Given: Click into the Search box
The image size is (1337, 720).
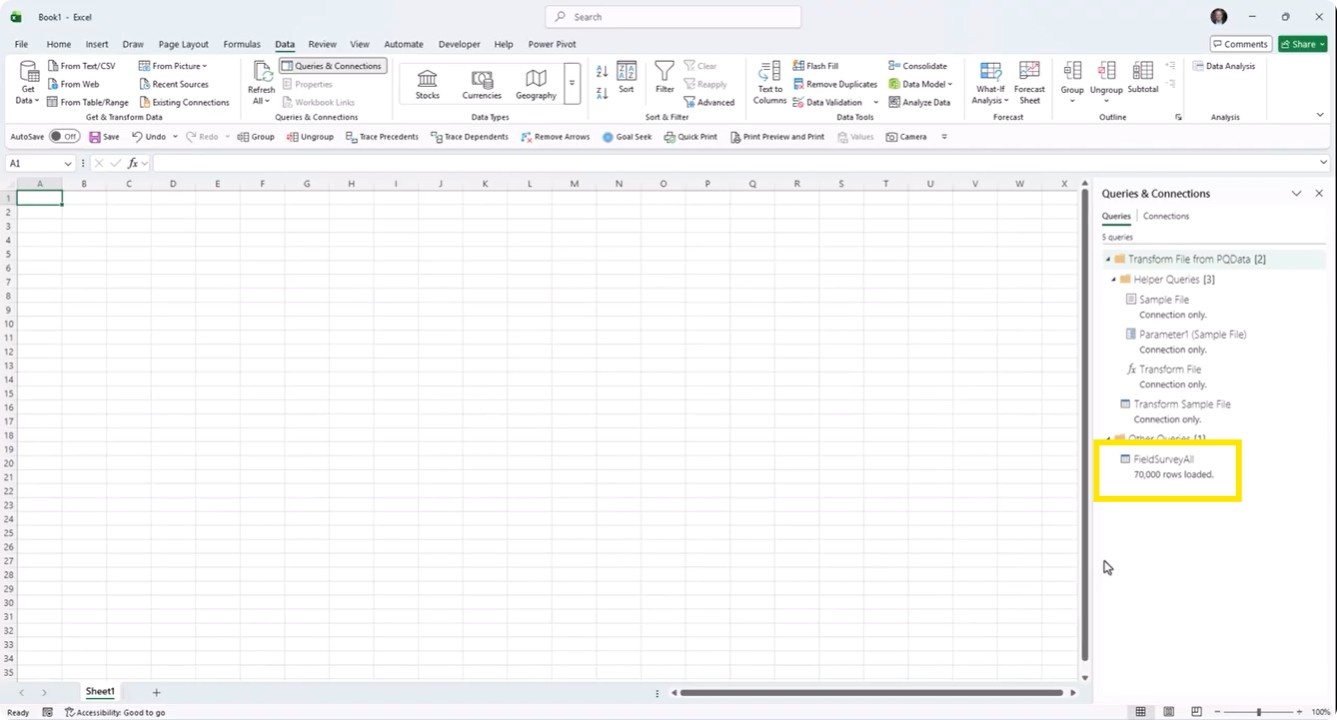Looking at the screenshot, I should click(x=673, y=17).
